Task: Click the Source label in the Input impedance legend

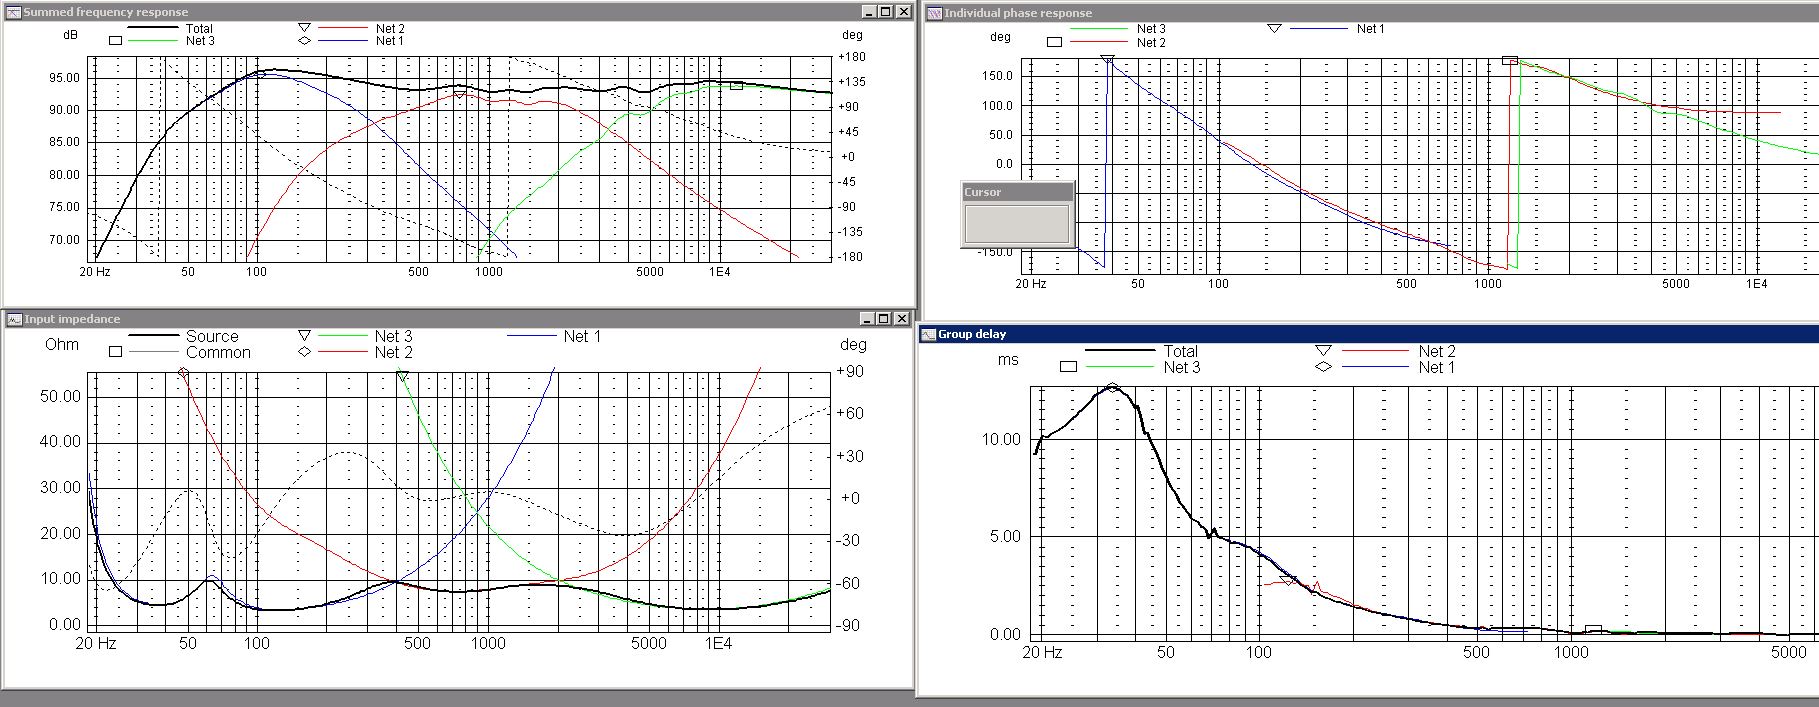Action: (x=212, y=336)
